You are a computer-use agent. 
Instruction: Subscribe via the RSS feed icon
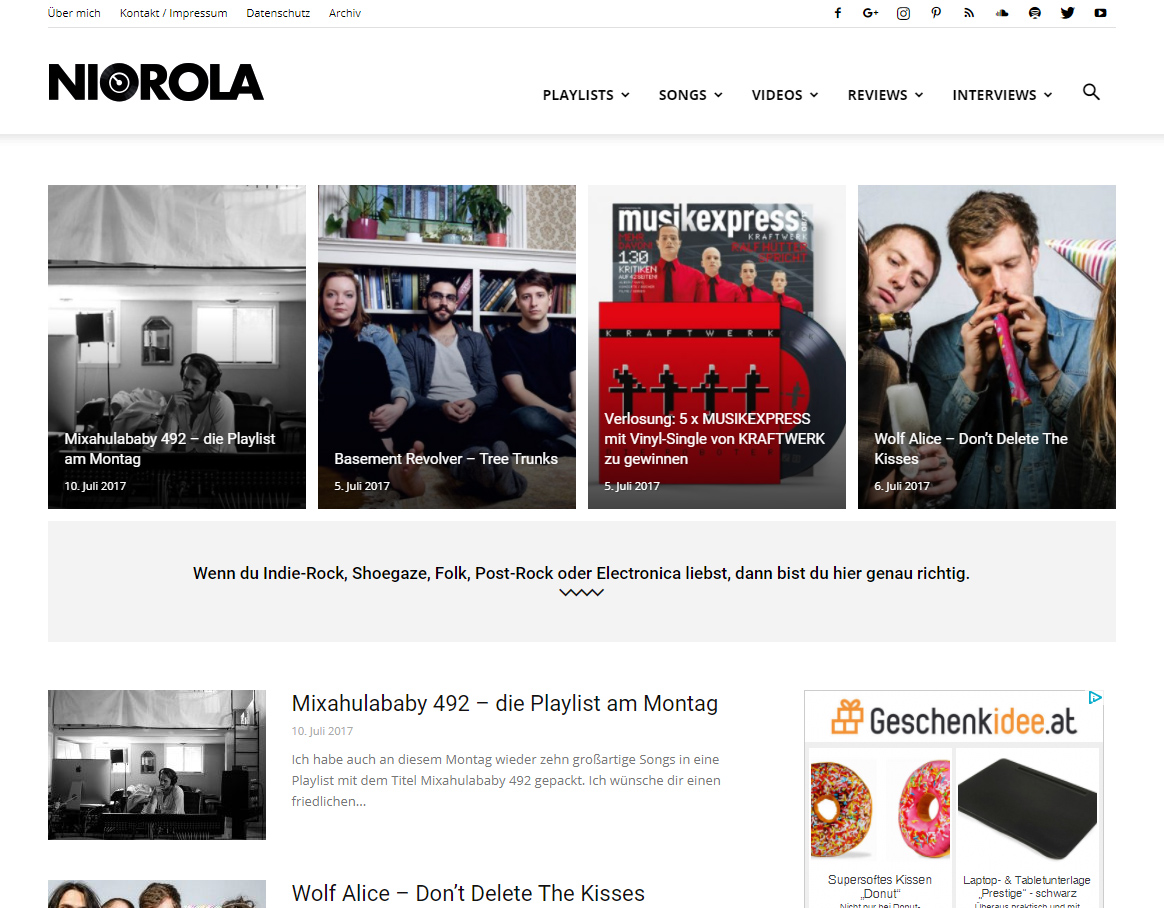[x=969, y=13]
